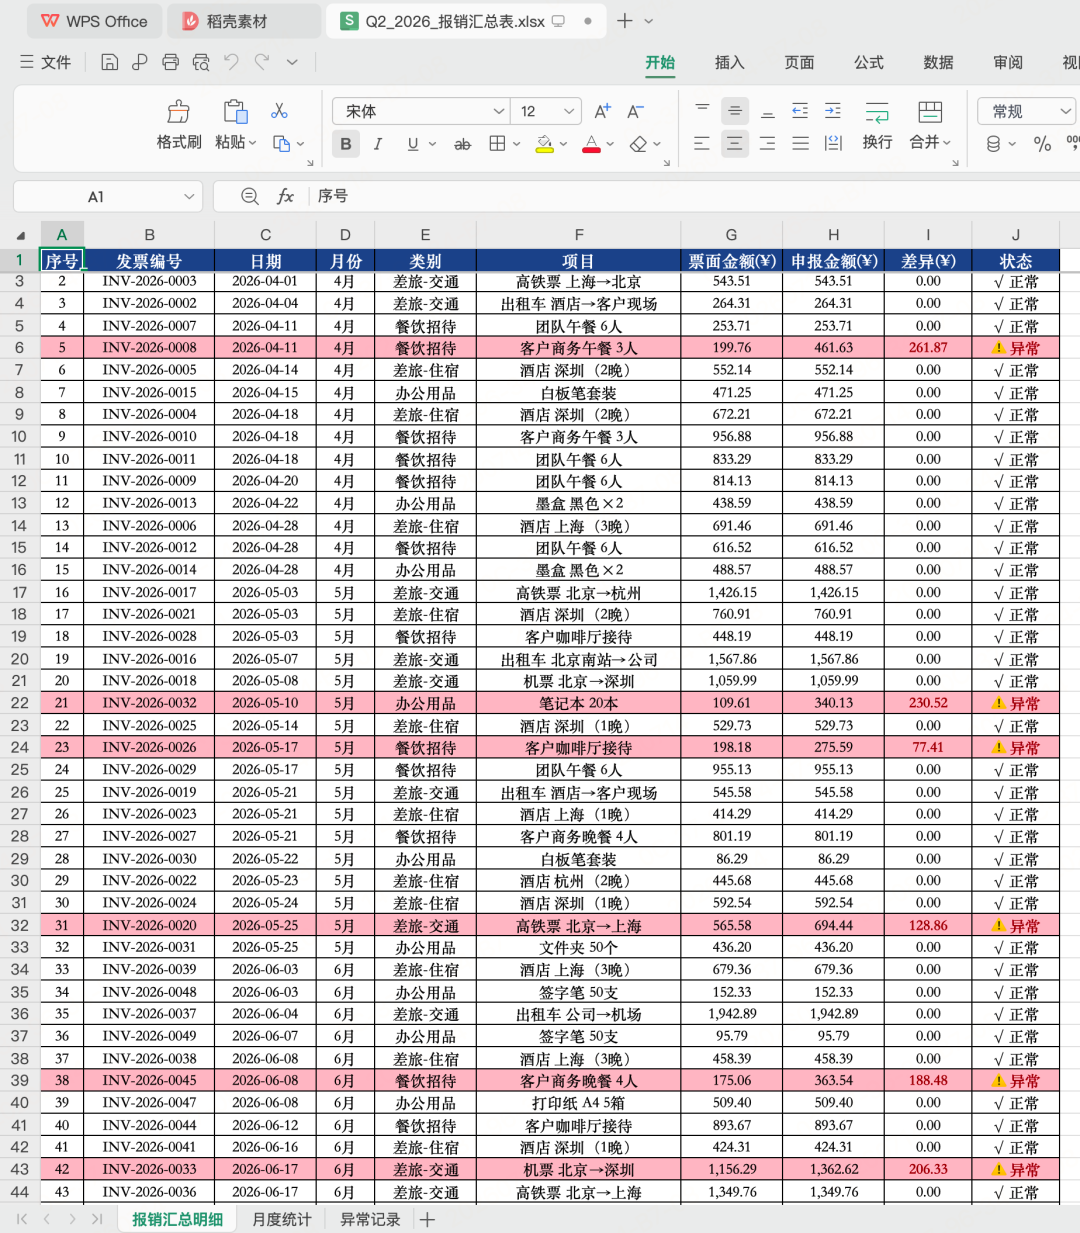Click the Print icon
Screen dimensions: 1080x1233
pyautogui.click(x=171, y=62)
